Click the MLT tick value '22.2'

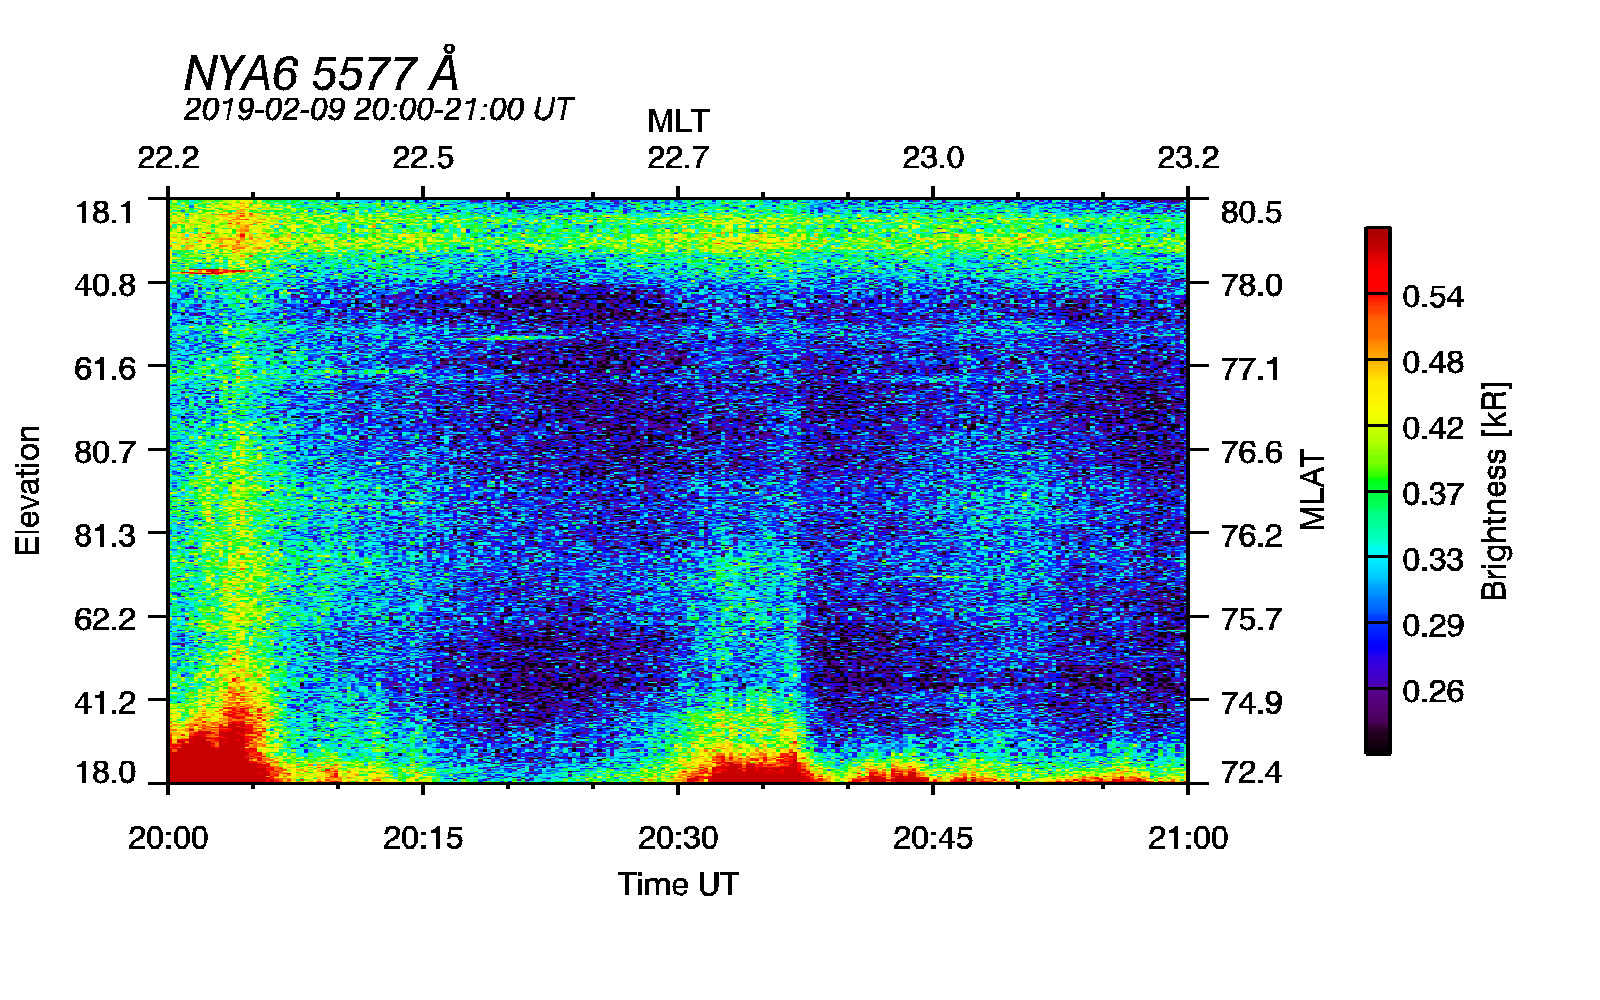168,158
